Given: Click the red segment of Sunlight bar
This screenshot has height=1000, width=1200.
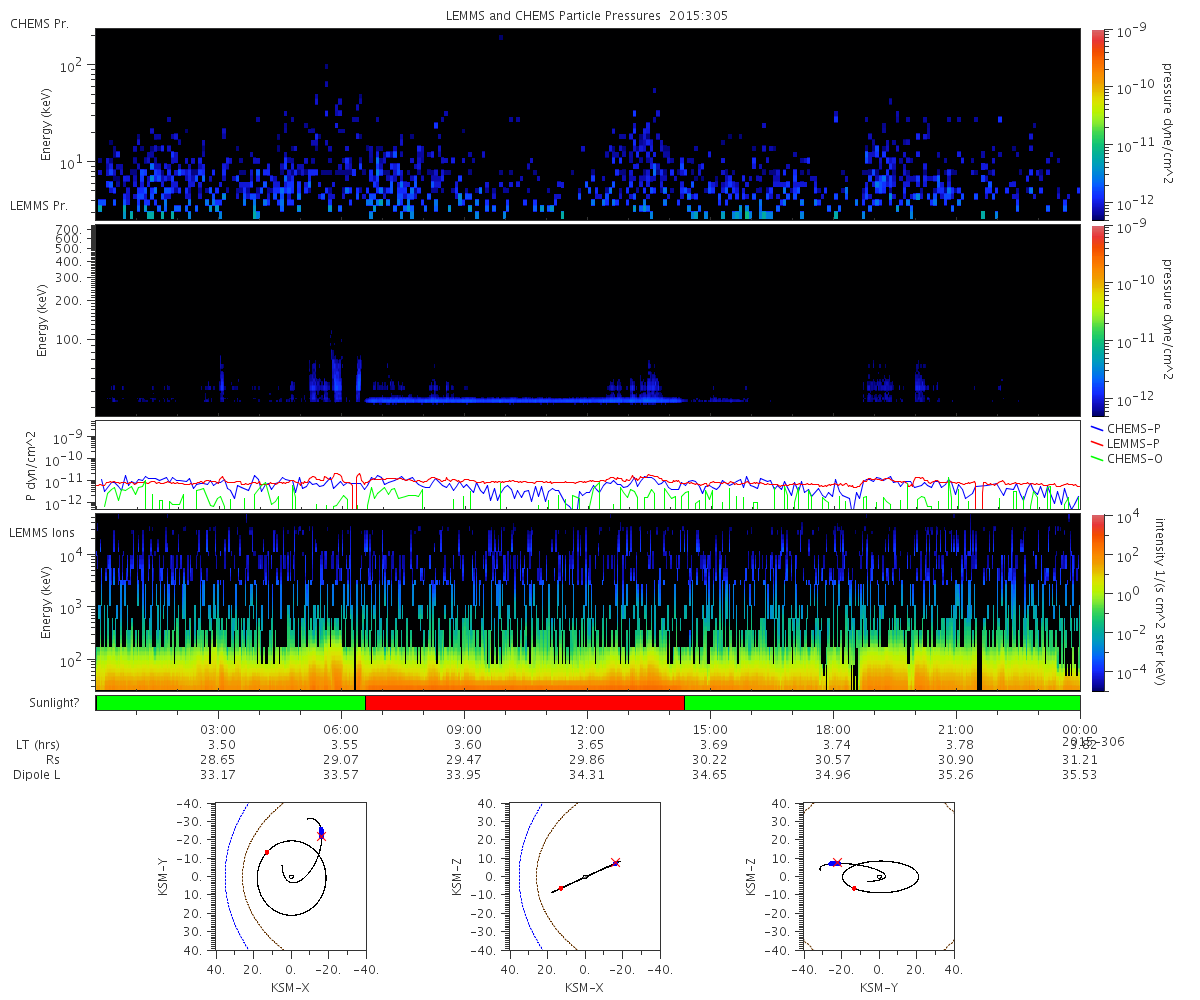Looking at the screenshot, I should 525,703.
